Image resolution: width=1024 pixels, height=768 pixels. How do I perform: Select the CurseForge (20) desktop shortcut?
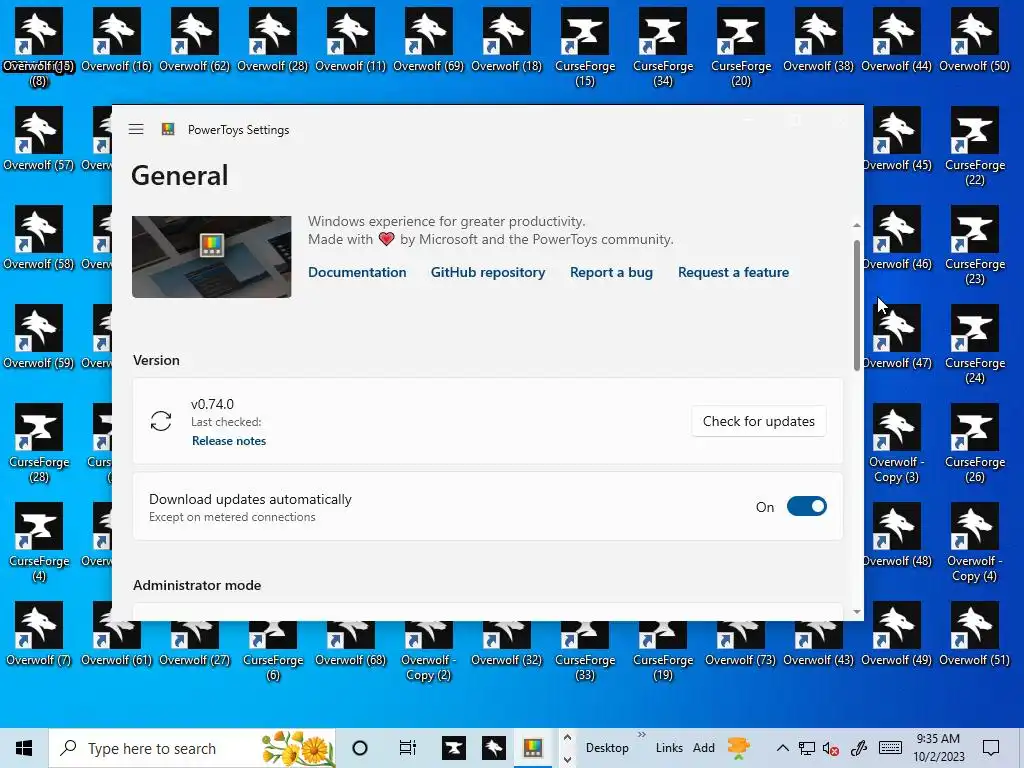point(741,47)
